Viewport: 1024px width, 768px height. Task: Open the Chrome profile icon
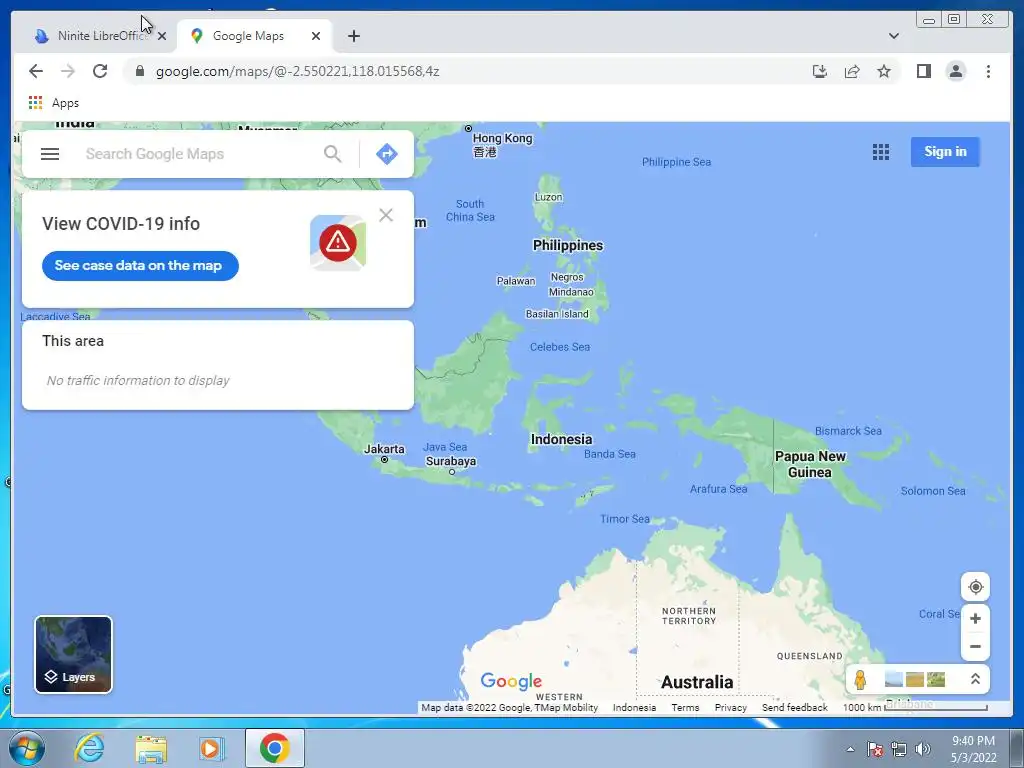pos(955,71)
